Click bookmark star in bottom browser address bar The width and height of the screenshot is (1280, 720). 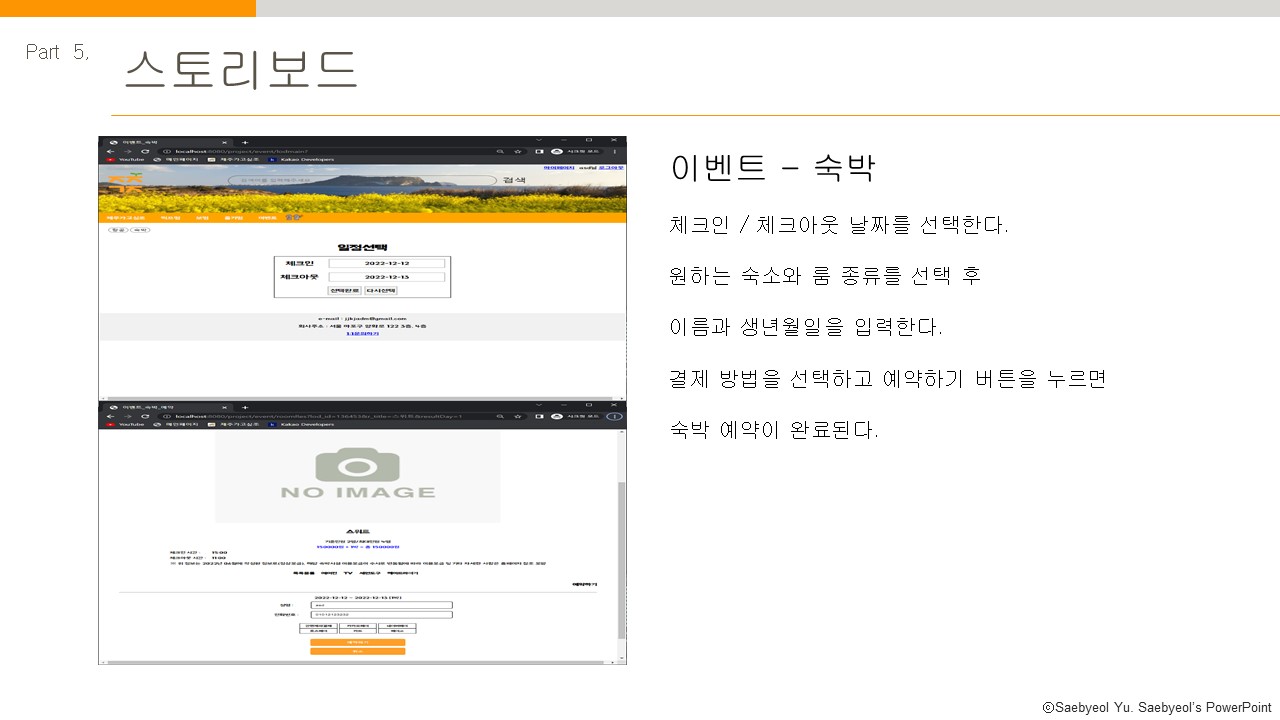coord(518,416)
